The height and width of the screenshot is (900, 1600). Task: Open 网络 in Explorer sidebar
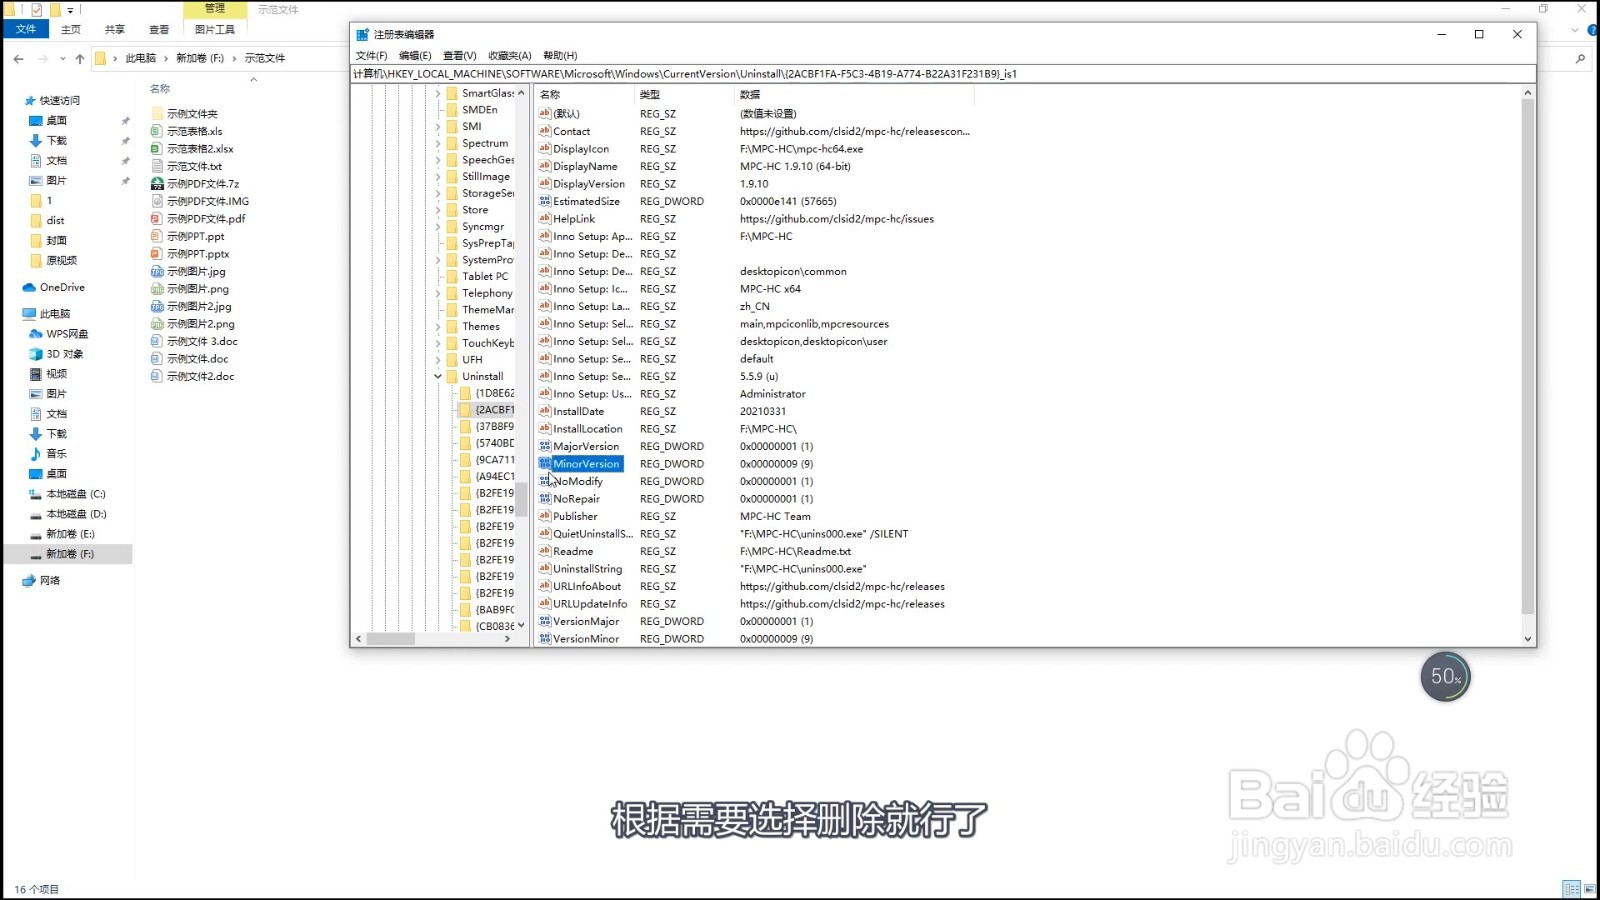42,581
